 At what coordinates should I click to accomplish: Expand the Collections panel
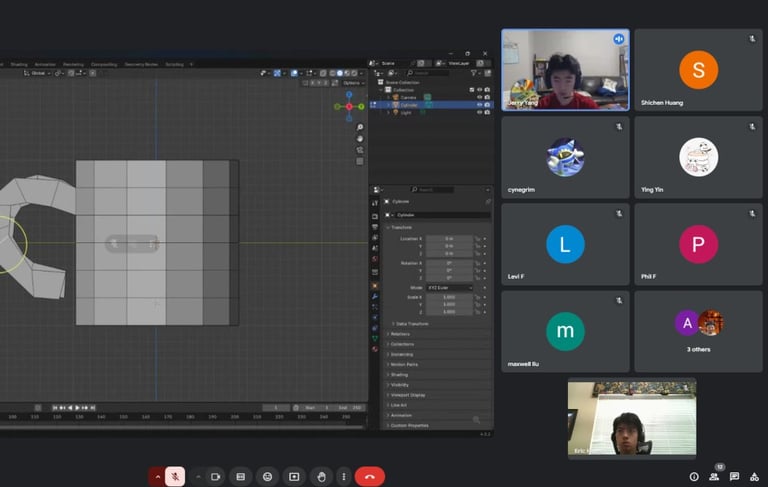(x=402, y=344)
